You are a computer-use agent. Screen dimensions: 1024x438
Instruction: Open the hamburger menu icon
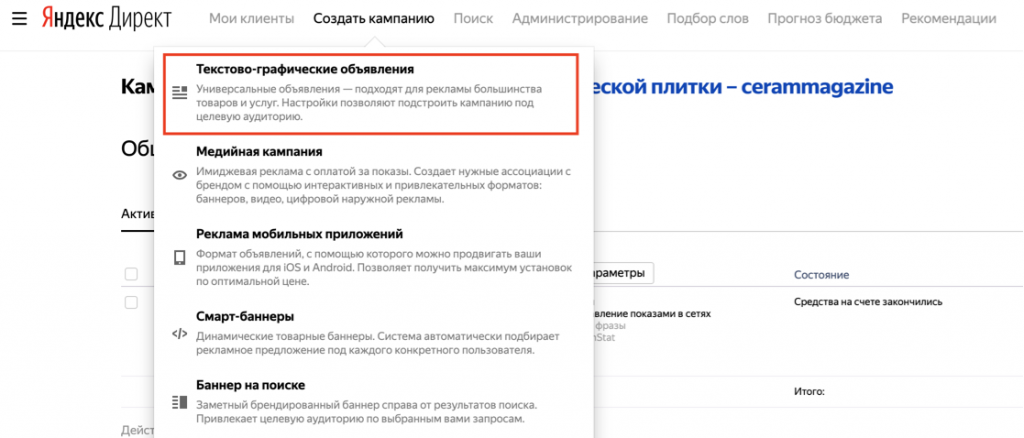pos(20,19)
